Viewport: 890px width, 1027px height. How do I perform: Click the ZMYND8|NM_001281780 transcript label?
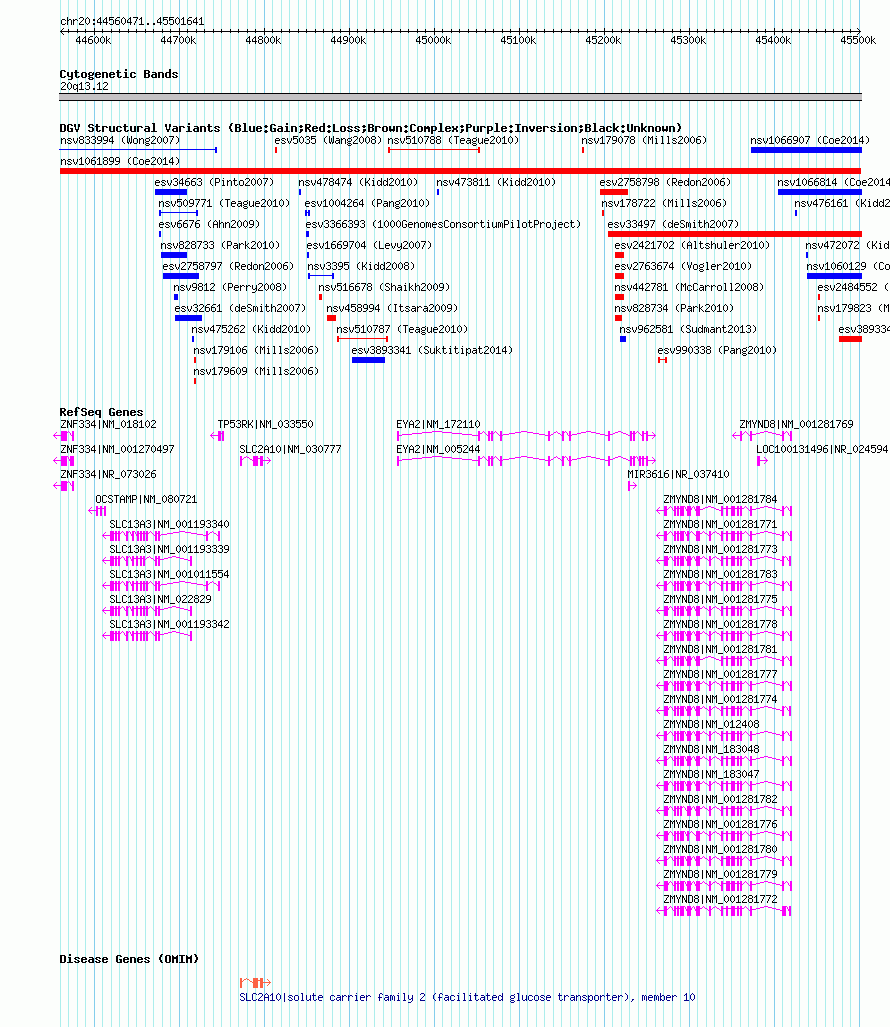pos(720,850)
